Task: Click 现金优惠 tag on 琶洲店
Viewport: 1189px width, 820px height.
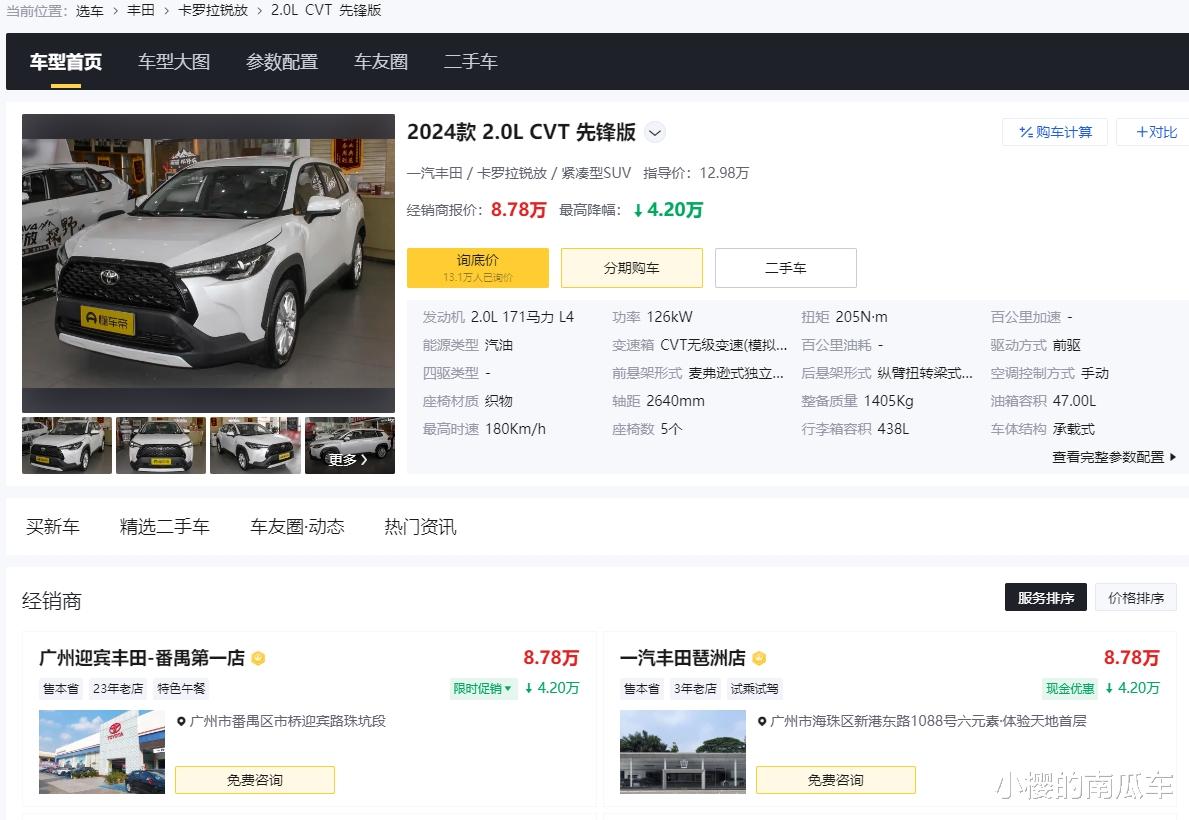Action: click(1070, 689)
